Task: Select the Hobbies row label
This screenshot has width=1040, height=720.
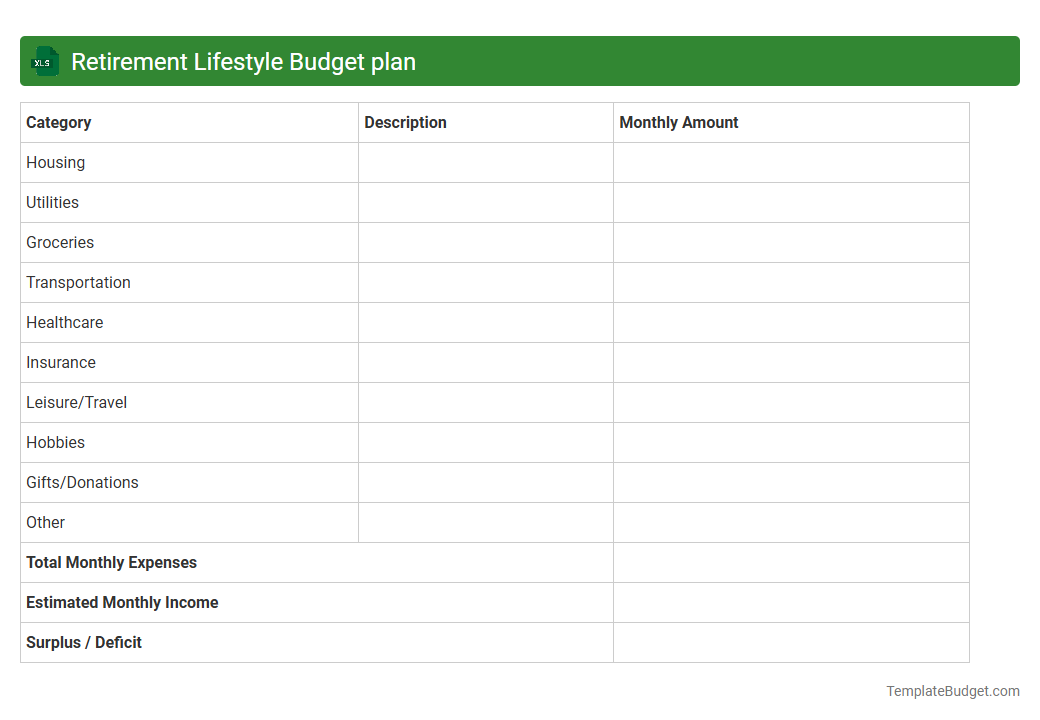Action: [55, 442]
